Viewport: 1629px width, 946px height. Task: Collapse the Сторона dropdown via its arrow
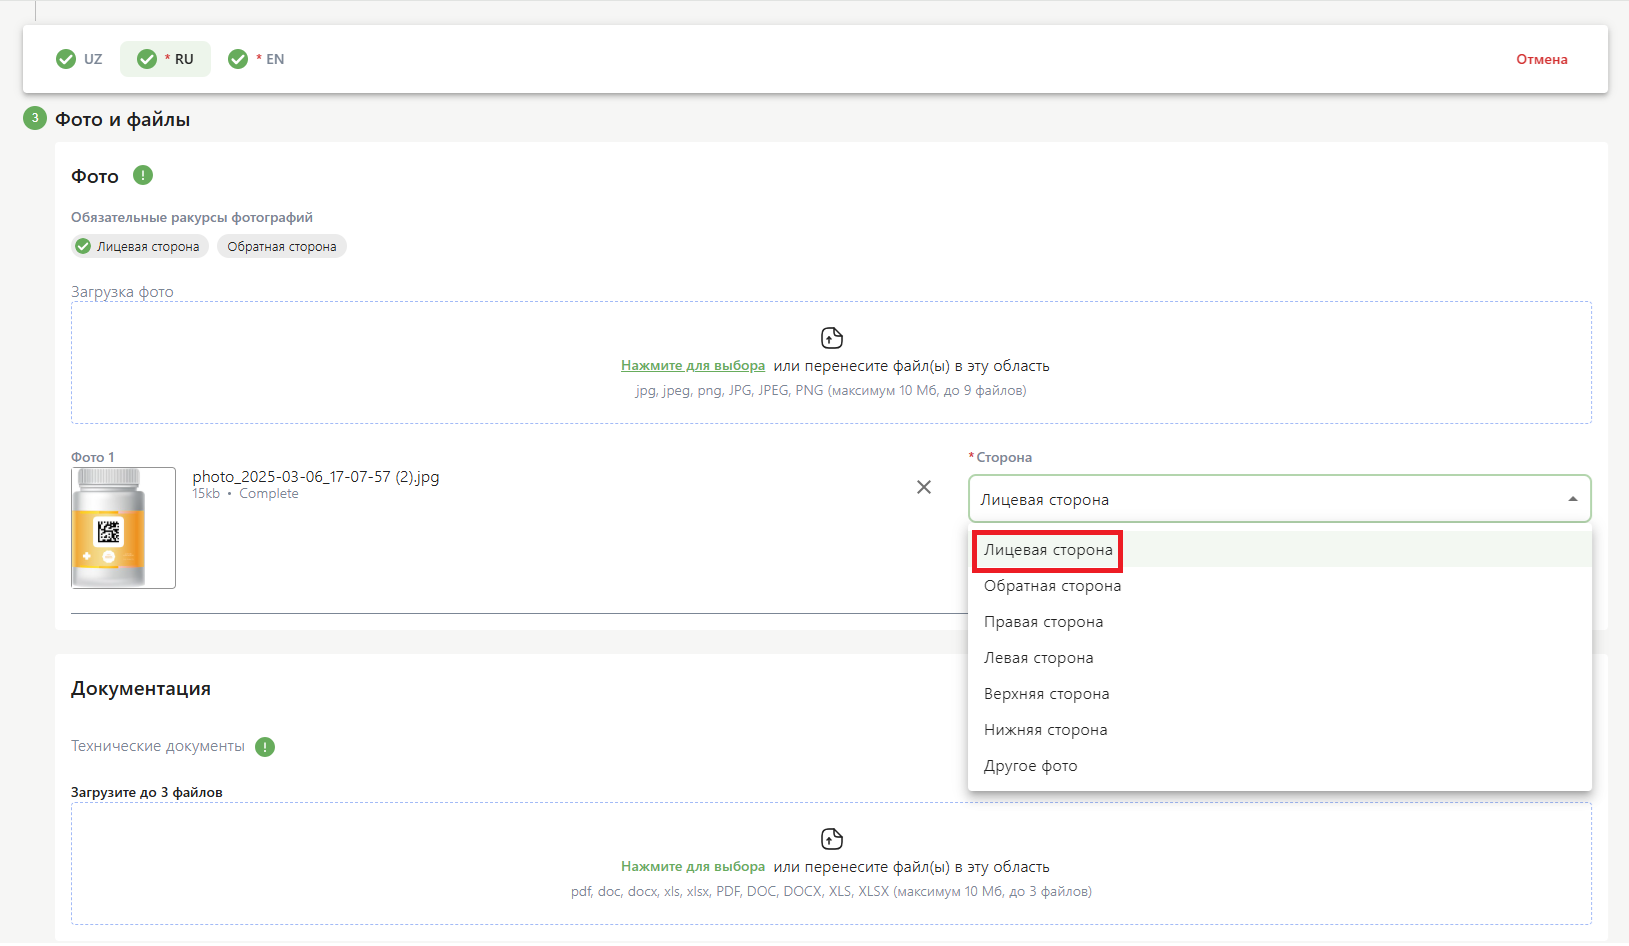(1573, 499)
